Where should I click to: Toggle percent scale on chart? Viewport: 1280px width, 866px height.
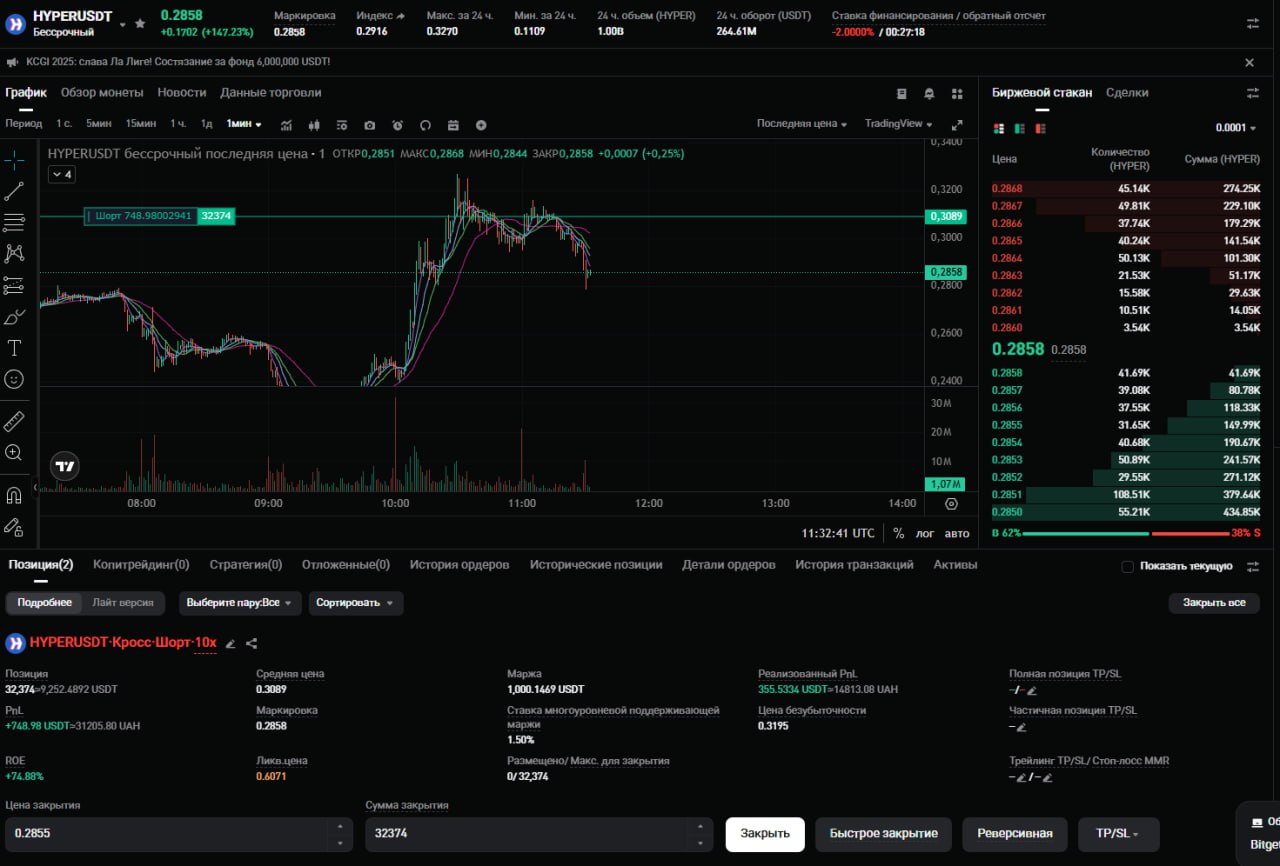[x=898, y=533]
